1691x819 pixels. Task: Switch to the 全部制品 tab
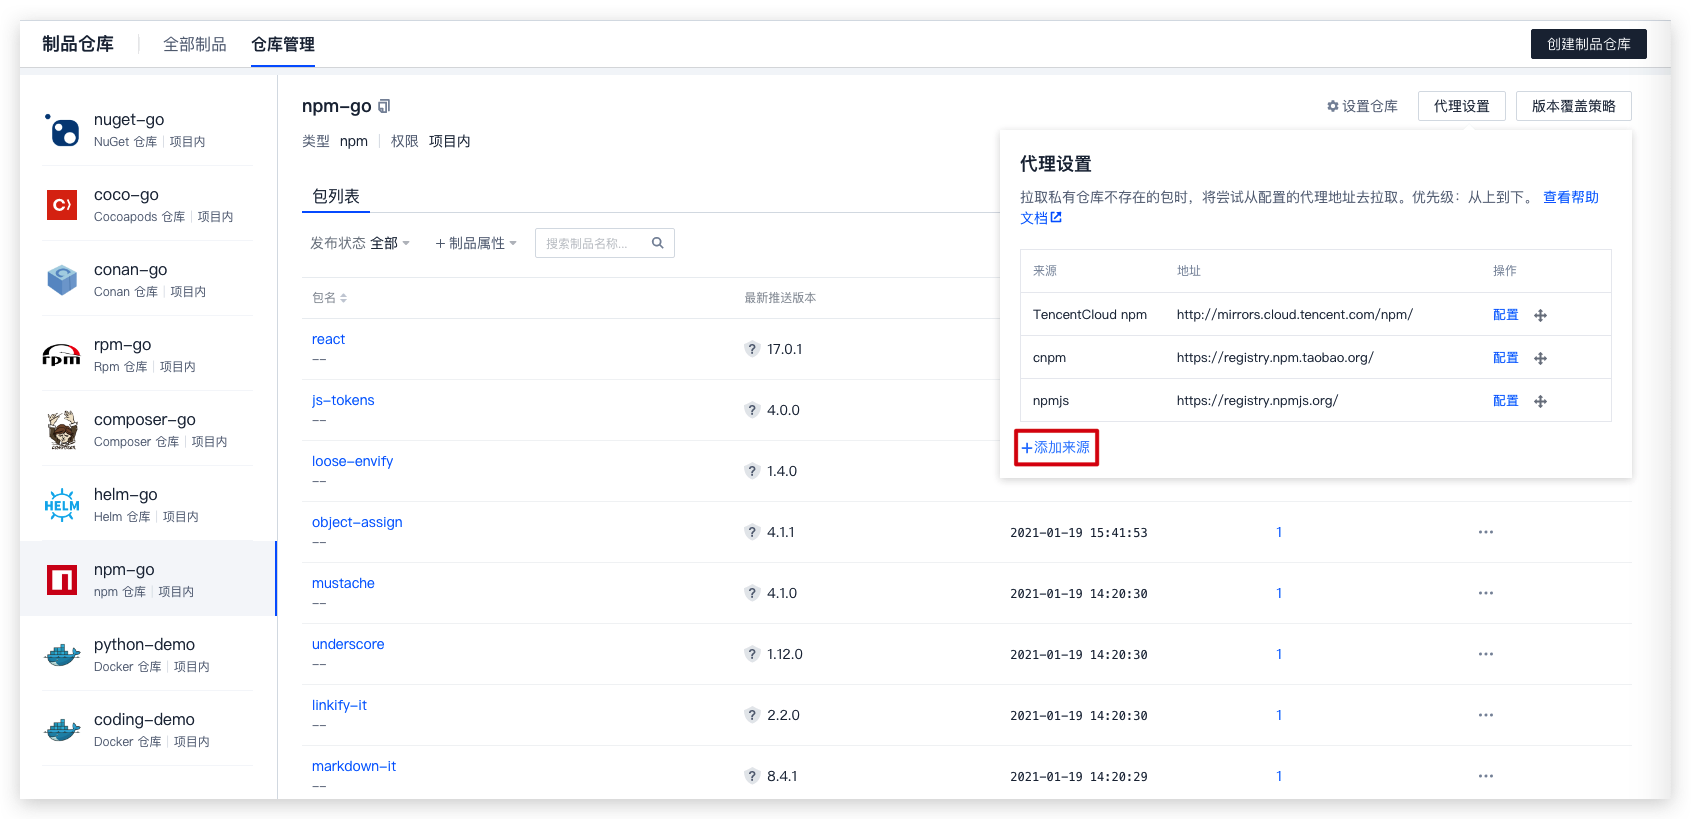(195, 44)
